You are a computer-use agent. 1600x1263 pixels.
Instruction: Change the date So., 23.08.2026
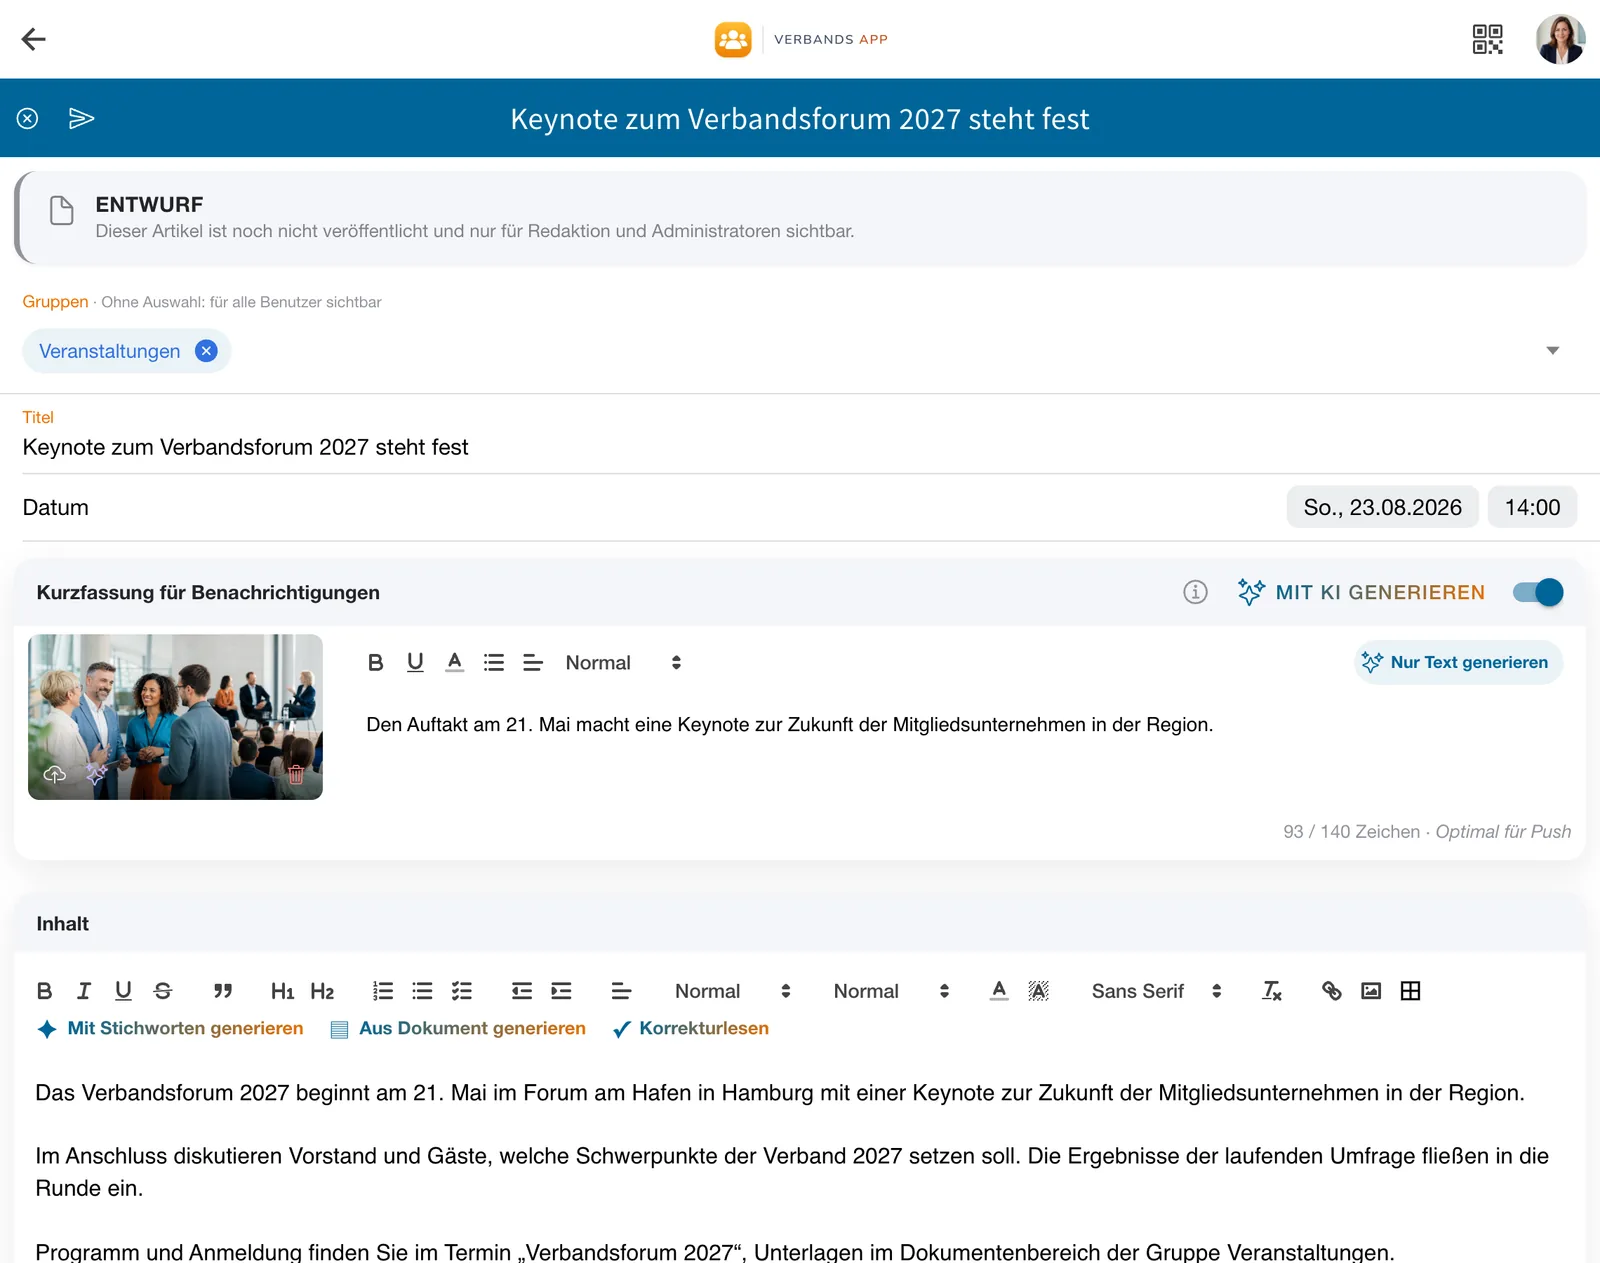coord(1382,507)
